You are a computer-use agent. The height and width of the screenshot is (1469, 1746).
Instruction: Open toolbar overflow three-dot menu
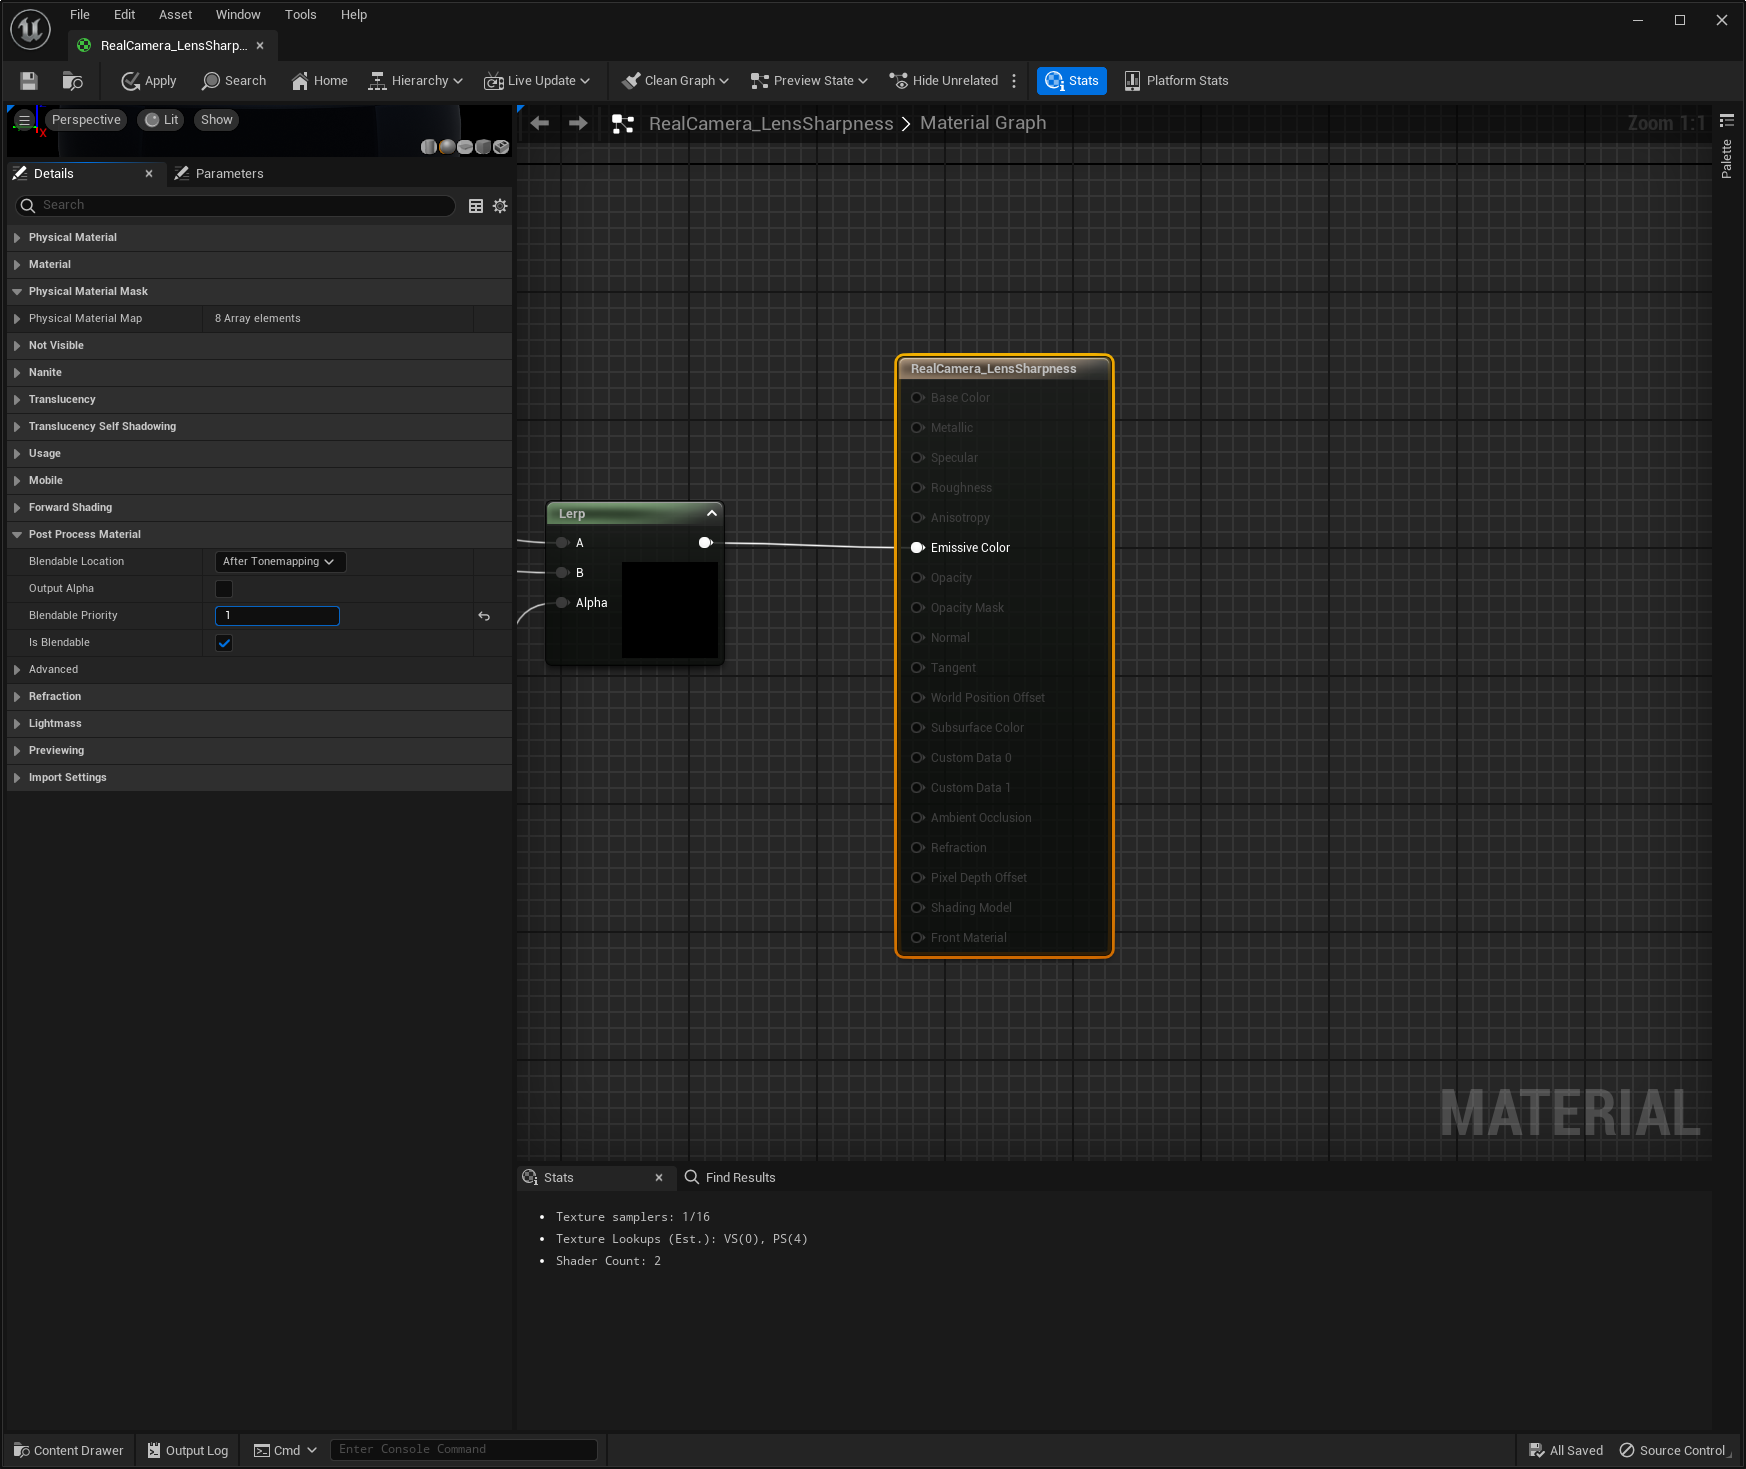(1014, 81)
